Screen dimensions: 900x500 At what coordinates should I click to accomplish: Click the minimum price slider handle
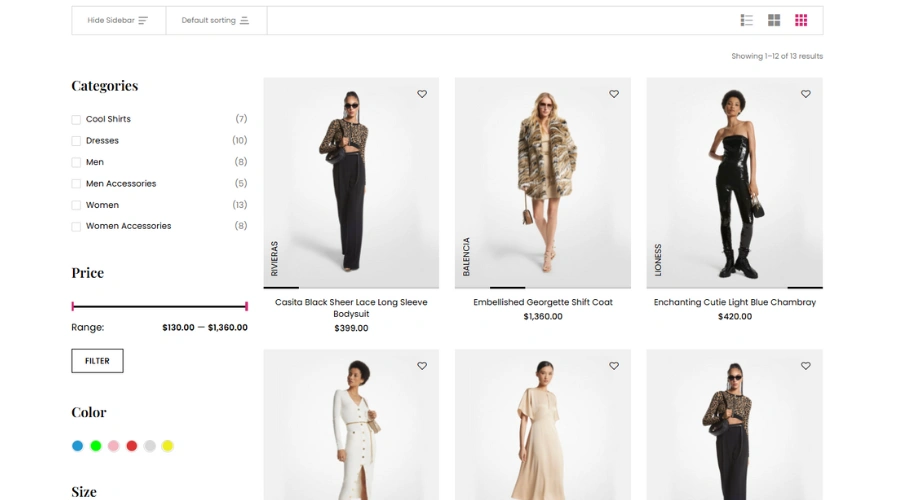point(73,306)
